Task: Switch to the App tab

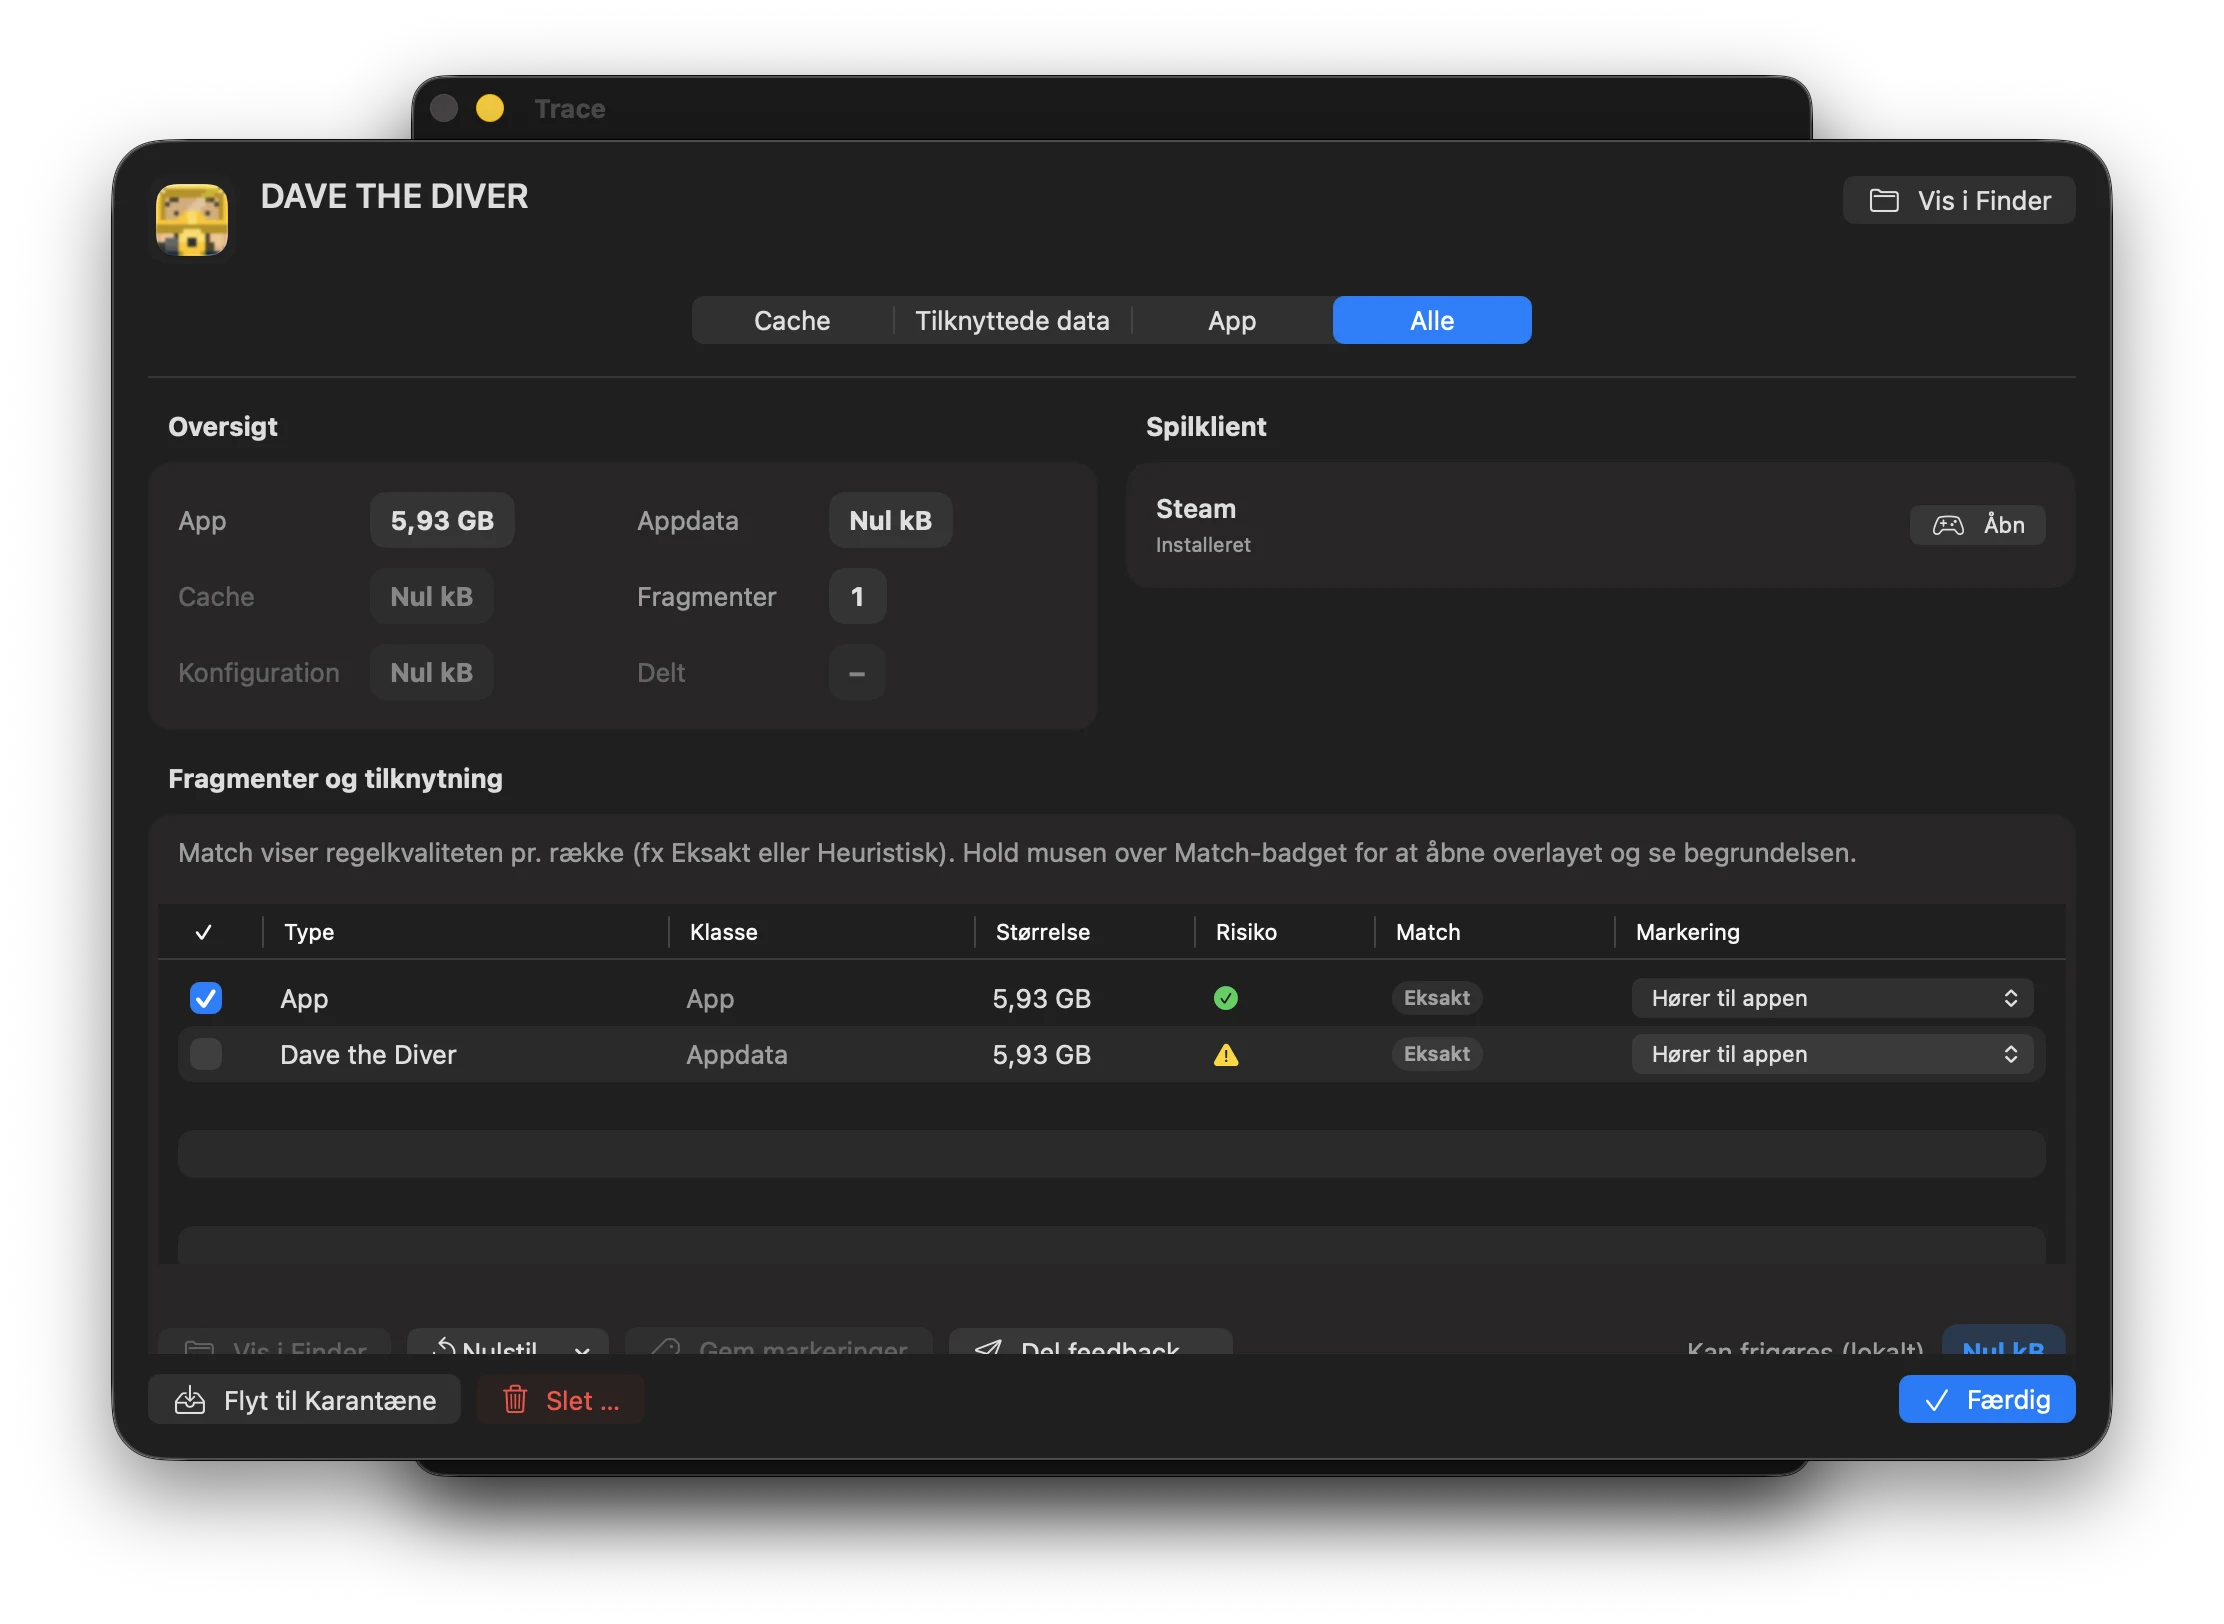Action: click(x=1232, y=320)
